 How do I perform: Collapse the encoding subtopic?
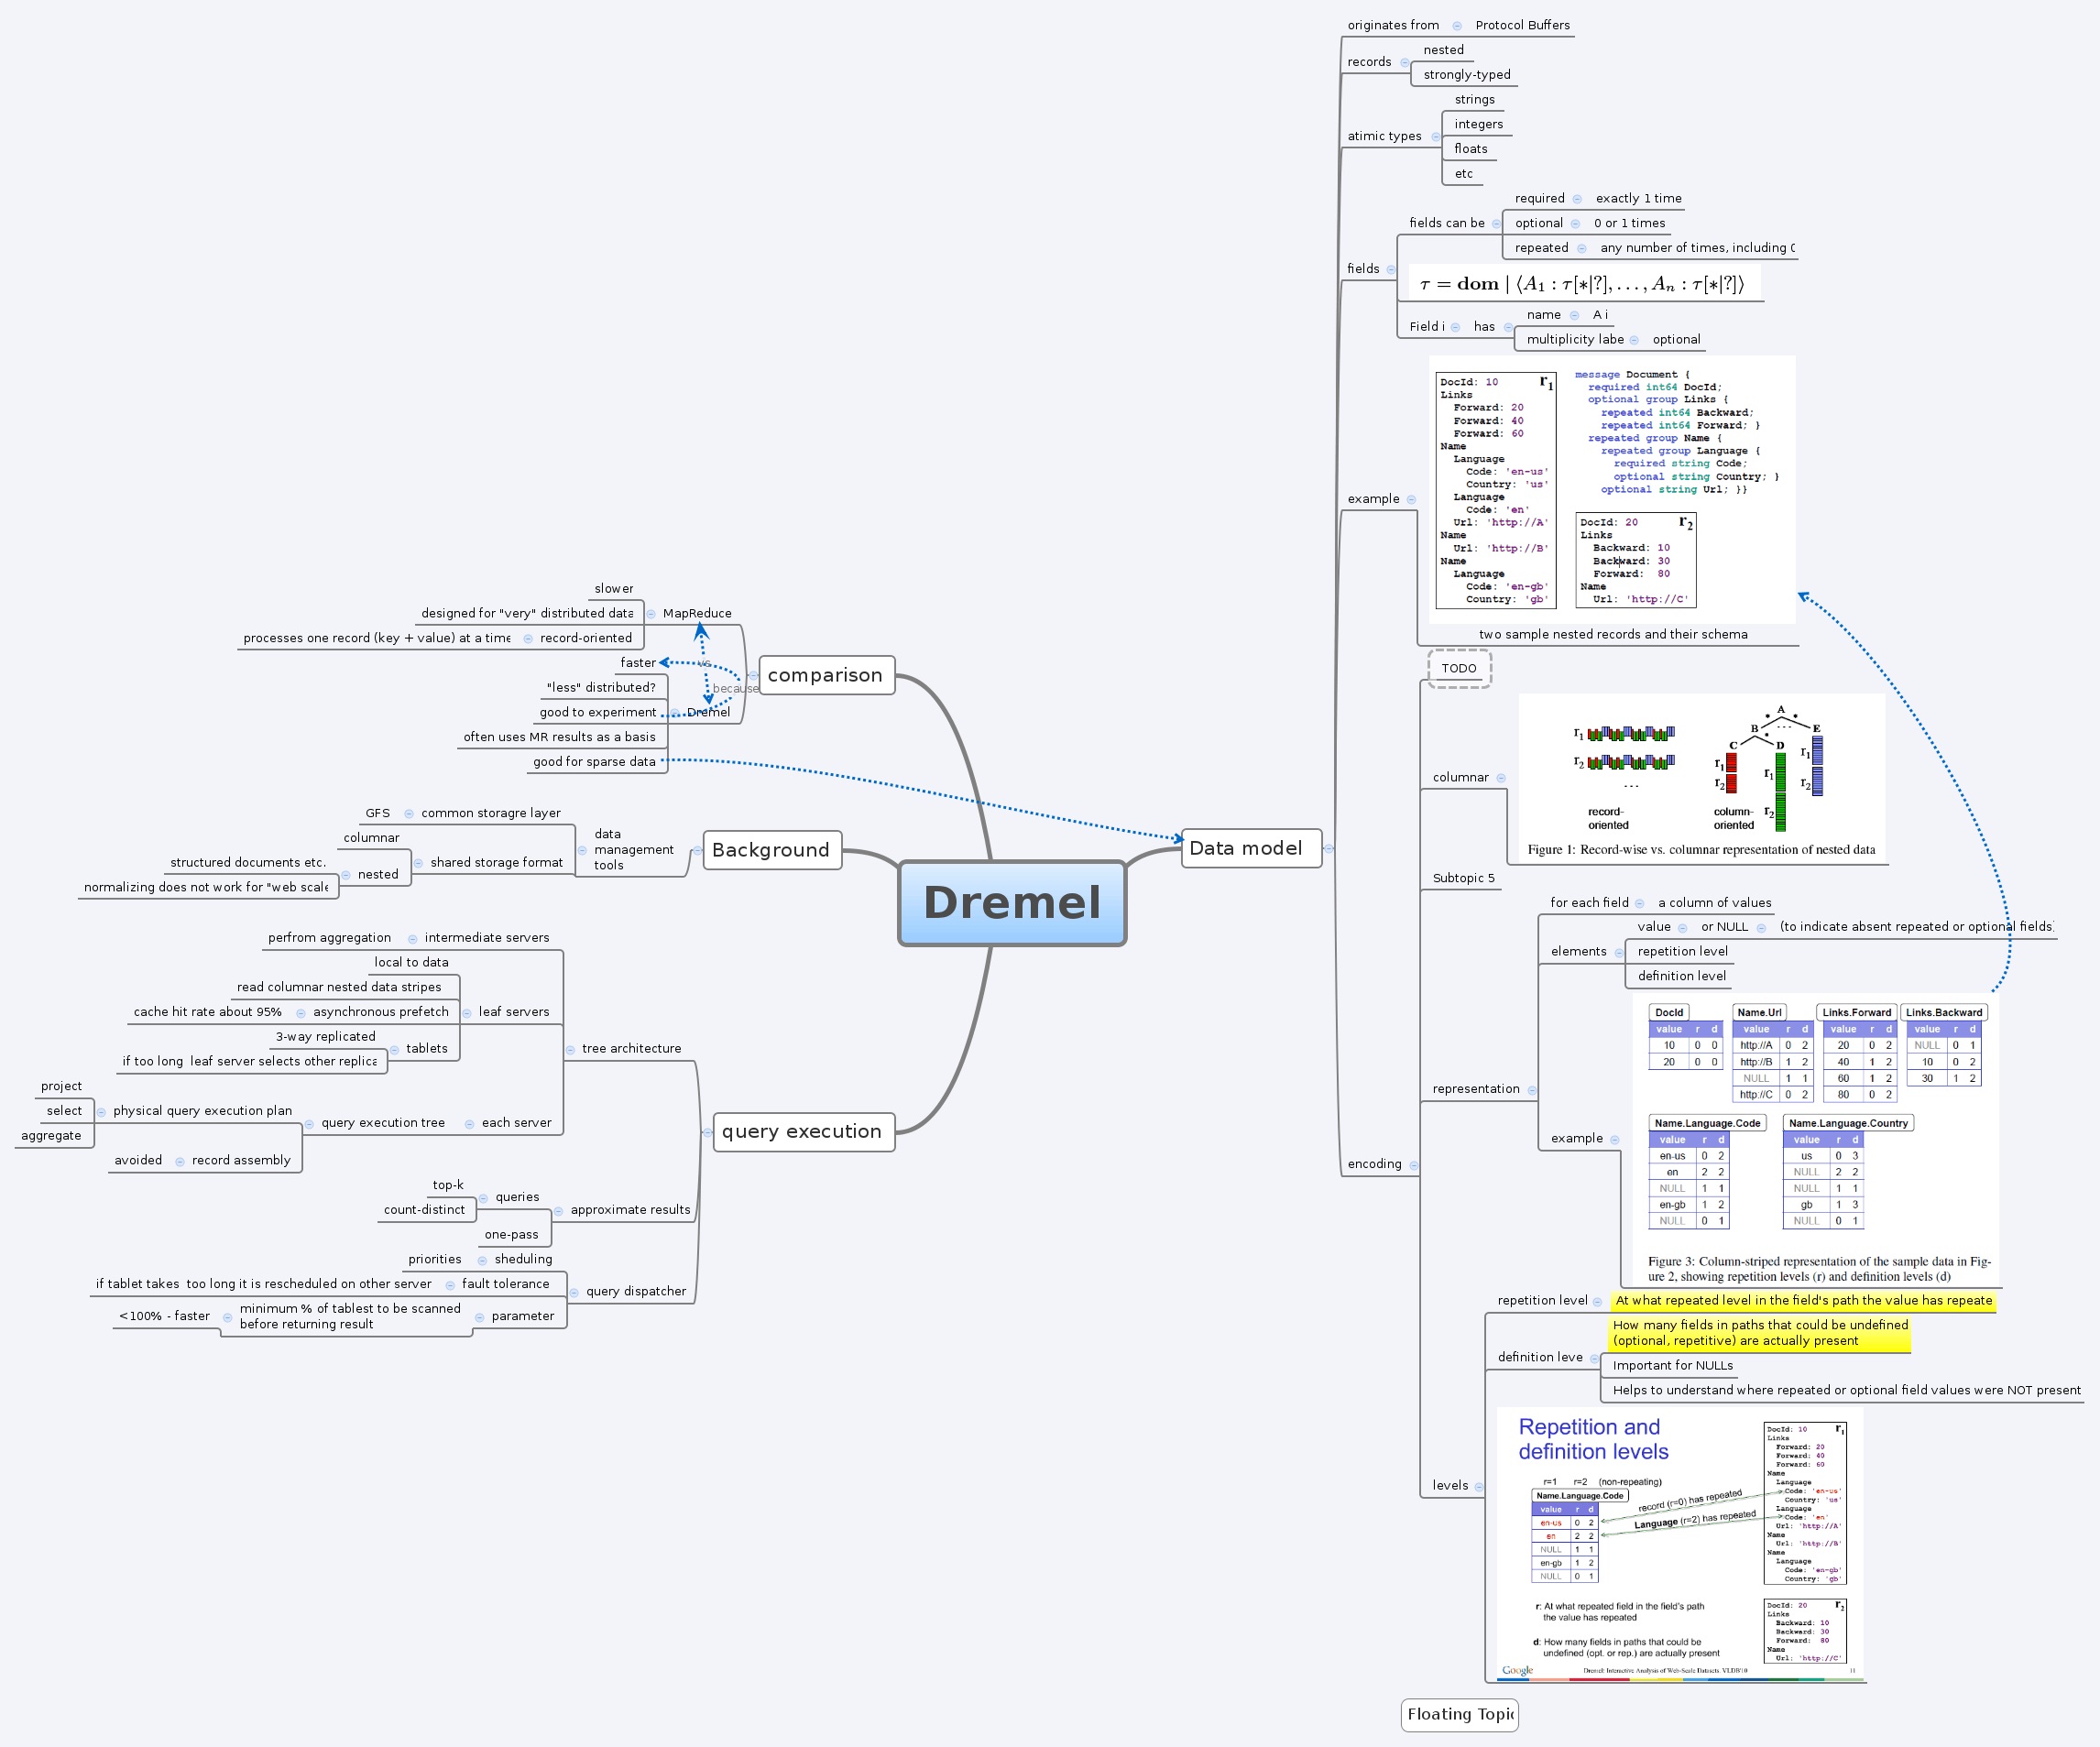[x=1413, y=1165]
